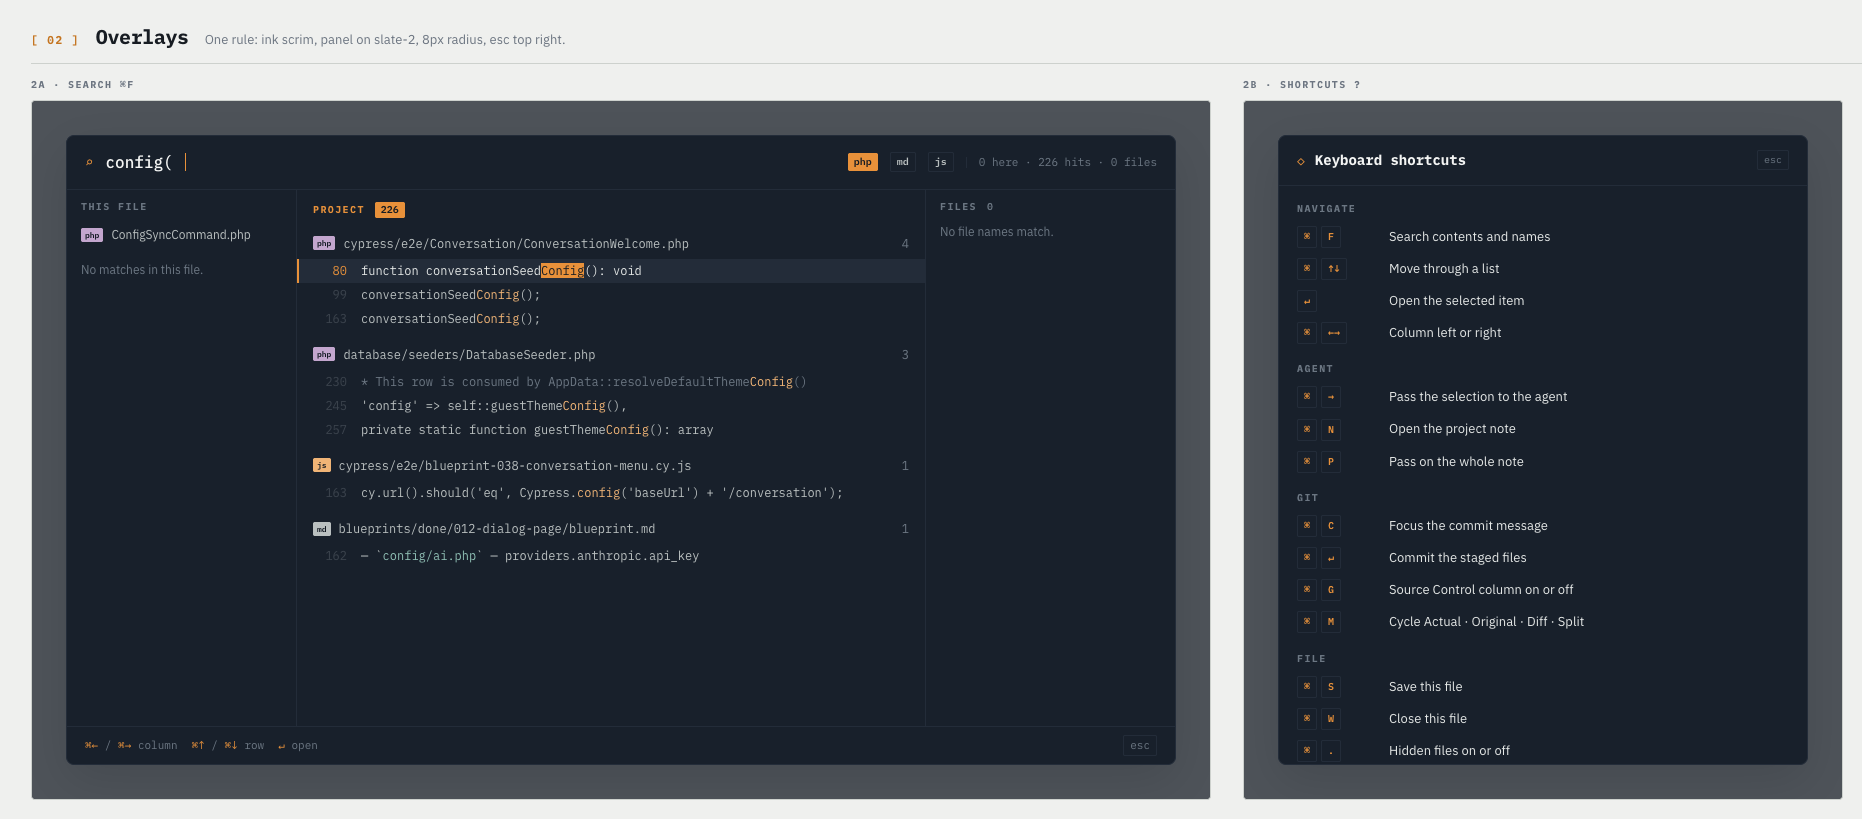The image size is (1862, 819).
Task: Click right arrow key for Pass the selection
Action: click(1331, 397)
